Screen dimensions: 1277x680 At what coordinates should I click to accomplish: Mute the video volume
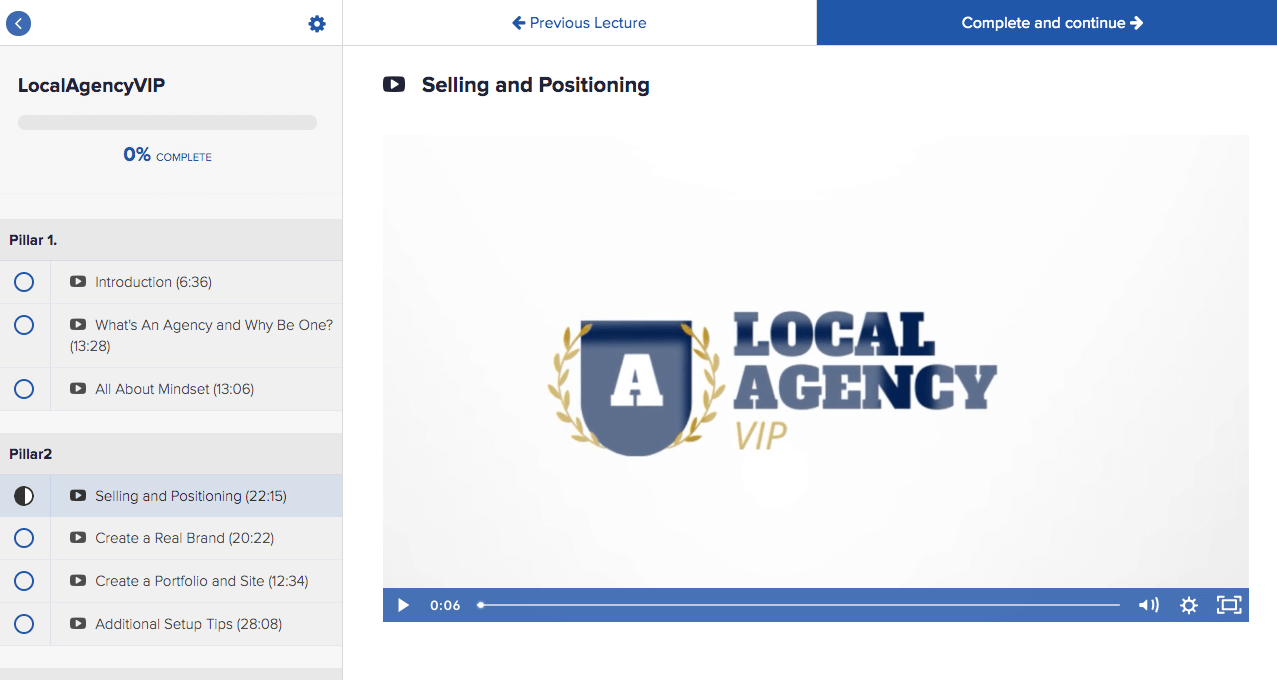(x=1148, y=605)
